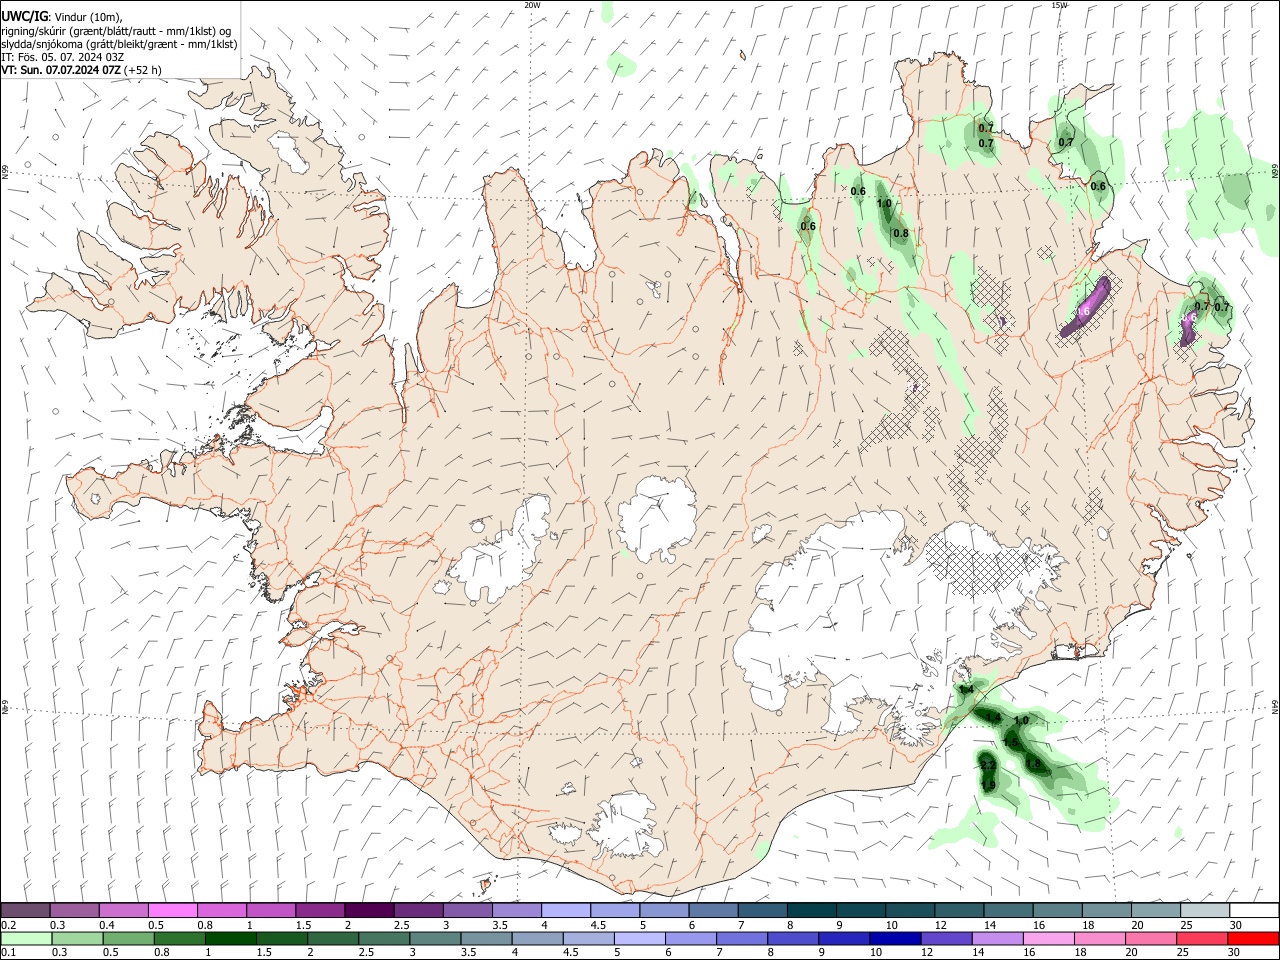Click the top-row pale grey swatch starting at 25
Viewport: 1280px width, 960px height.
(x=1206, y=911)
